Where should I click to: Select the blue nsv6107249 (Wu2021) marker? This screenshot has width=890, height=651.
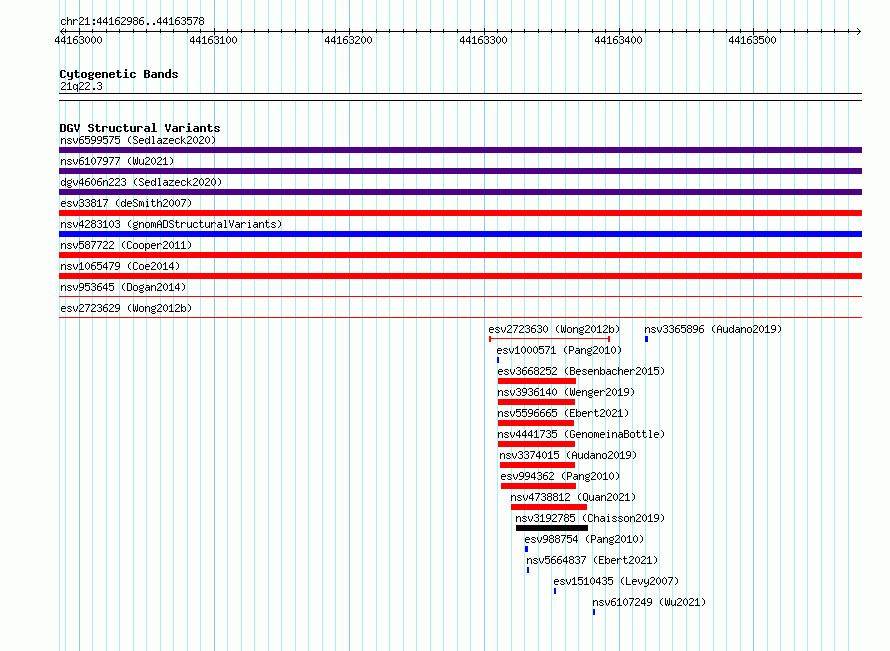click(x=594, y=612)
